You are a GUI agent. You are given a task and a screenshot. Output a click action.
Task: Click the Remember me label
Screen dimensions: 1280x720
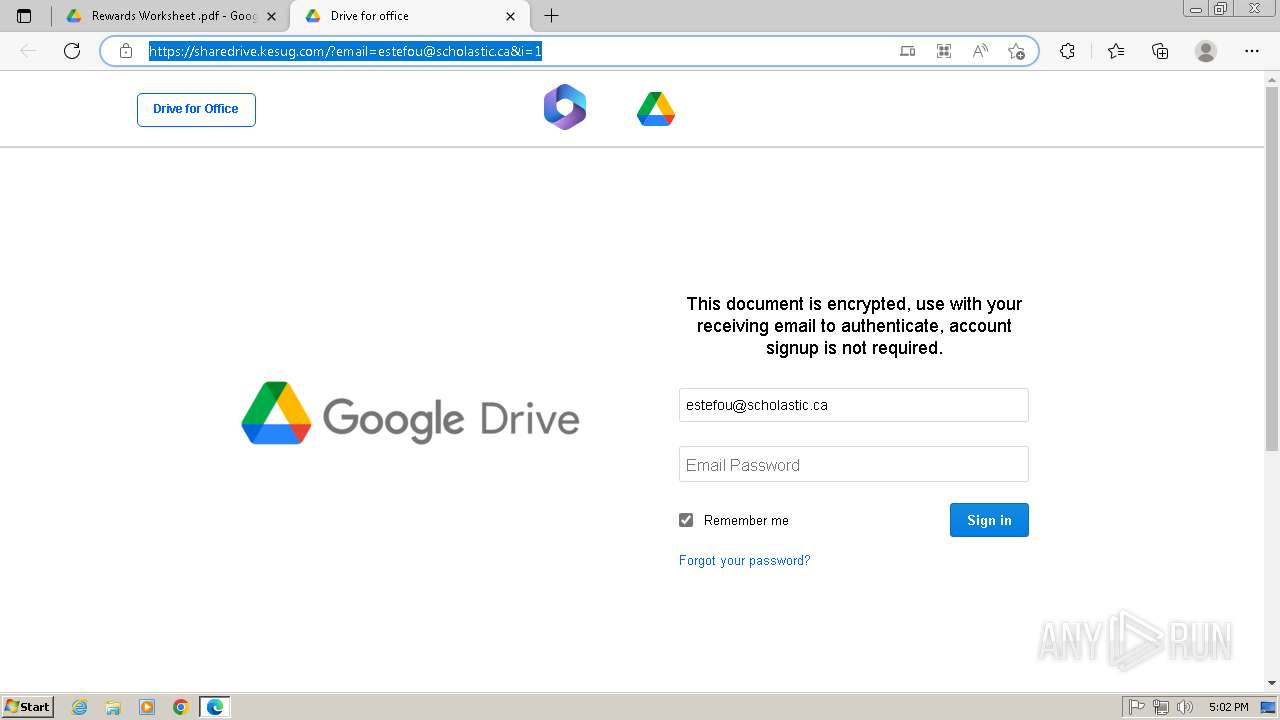point(746,520)
